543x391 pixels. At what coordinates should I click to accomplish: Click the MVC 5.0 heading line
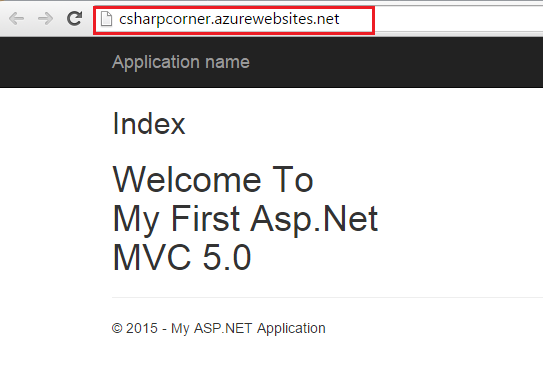coord(182,257)
